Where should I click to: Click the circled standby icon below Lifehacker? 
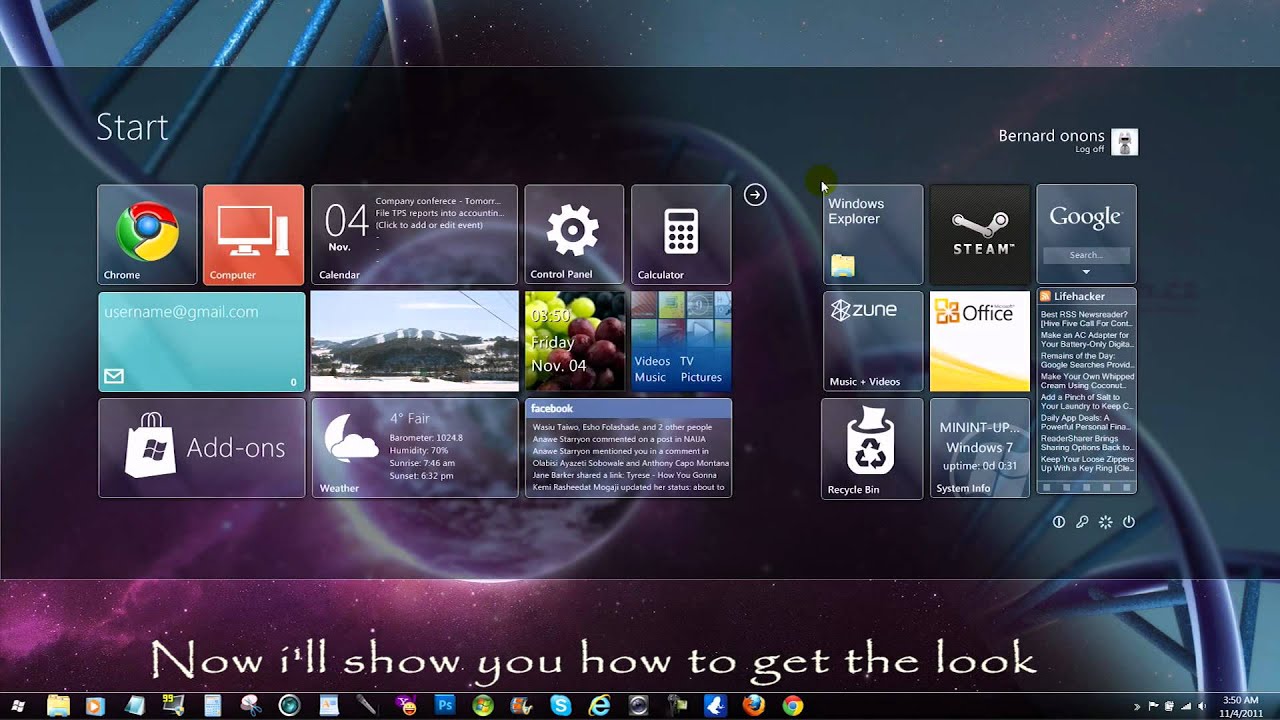1059,522
